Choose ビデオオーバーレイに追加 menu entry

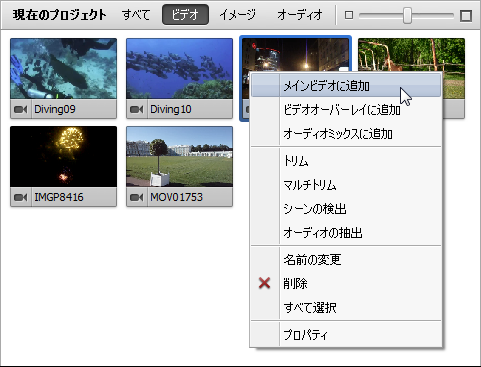click(x=346, y=110)
